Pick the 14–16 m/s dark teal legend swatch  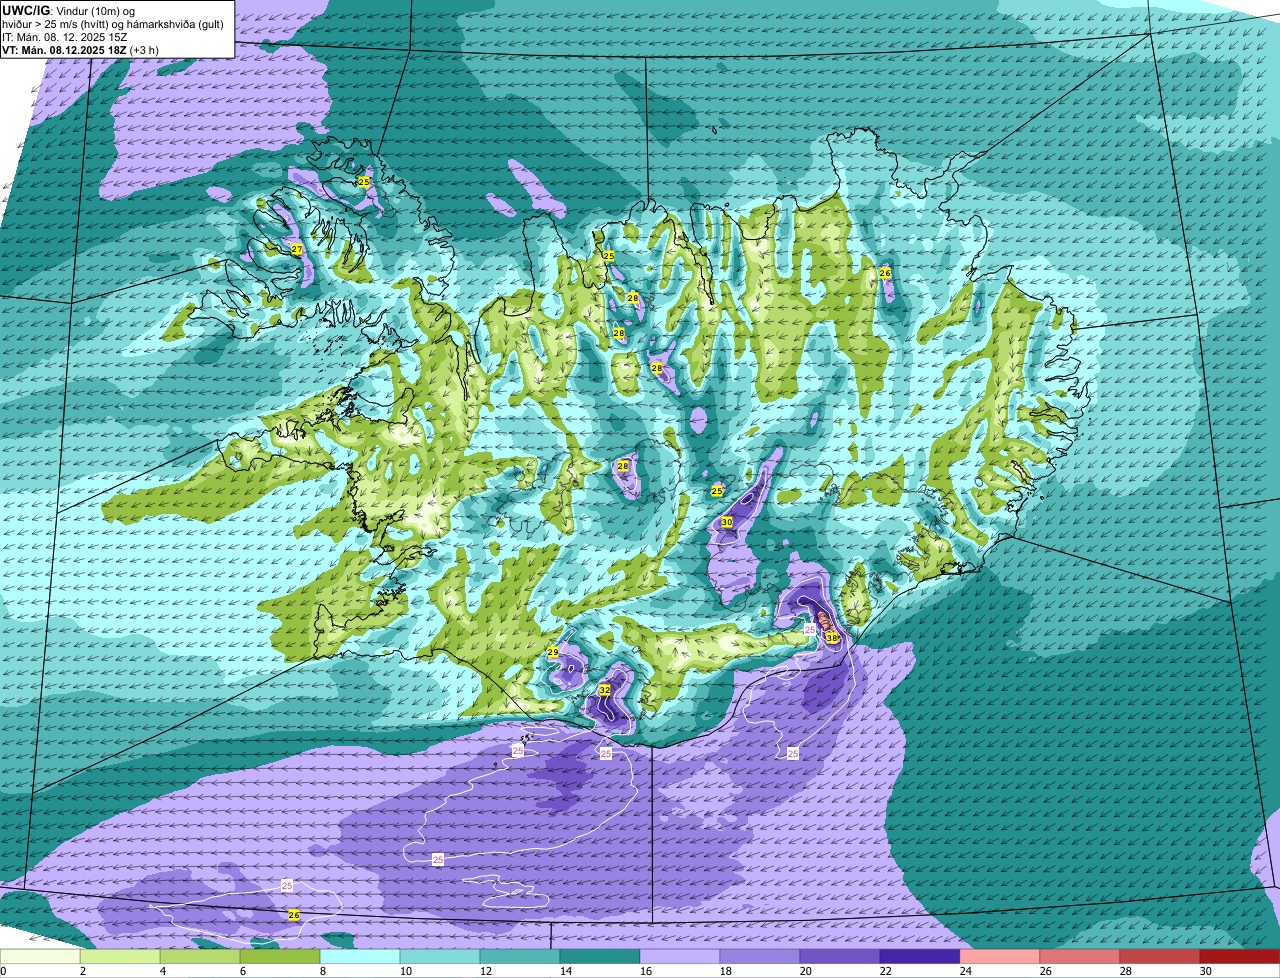600,956
